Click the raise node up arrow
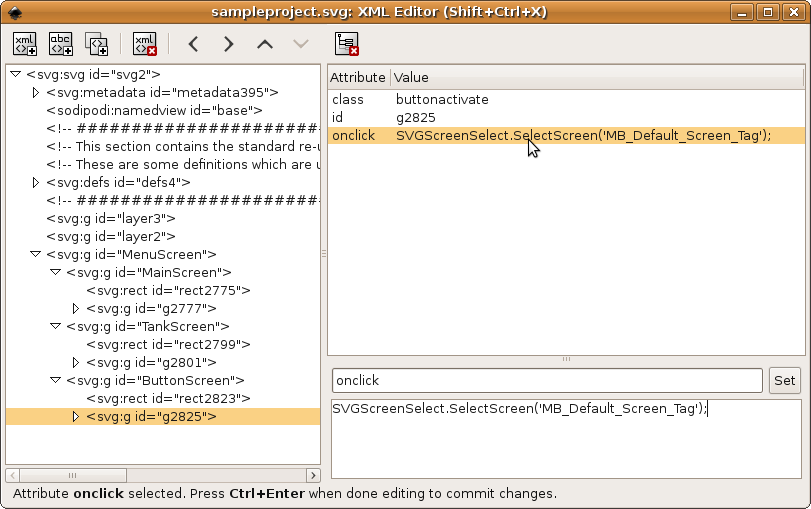 point(264,44)
